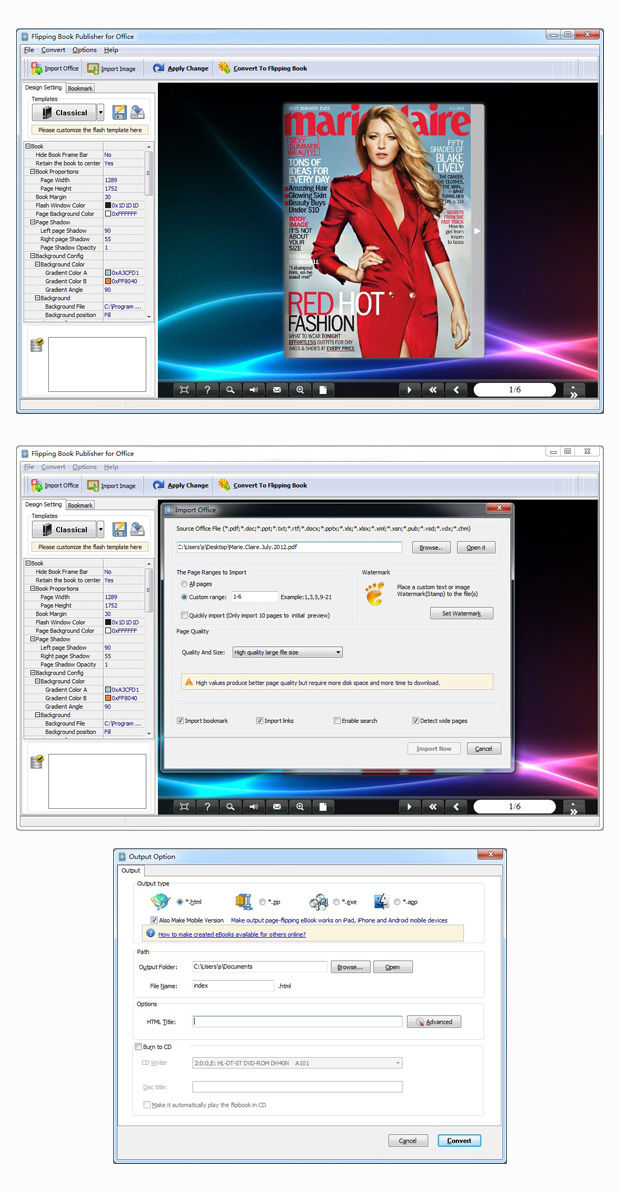Click the Mac app output type icon

(x=381, y=902)
